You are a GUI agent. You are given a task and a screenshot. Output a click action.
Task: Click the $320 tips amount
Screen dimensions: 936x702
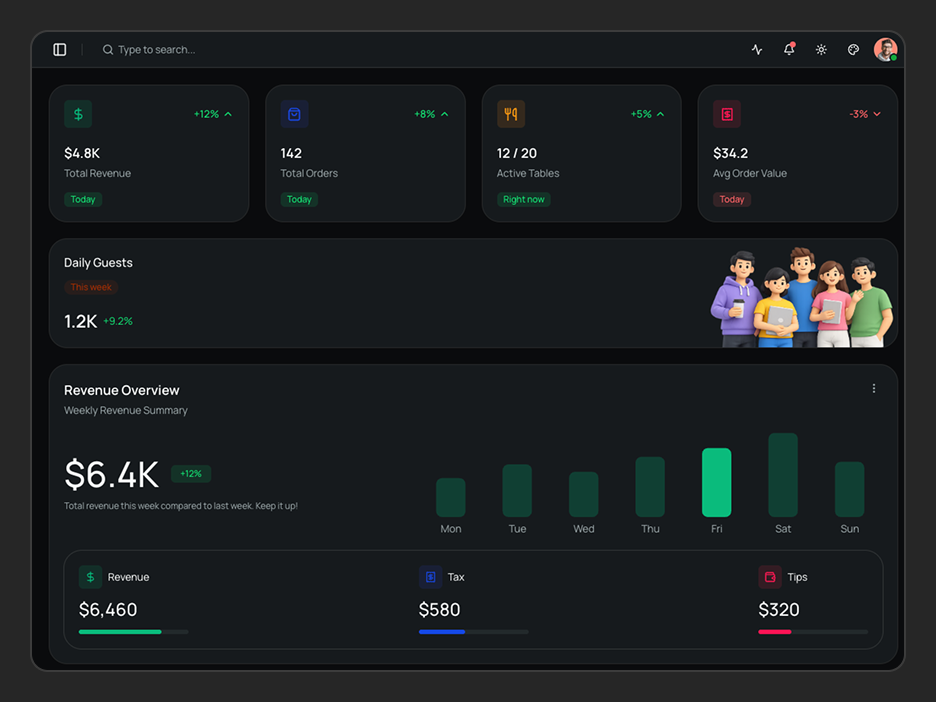click(779, 609)
